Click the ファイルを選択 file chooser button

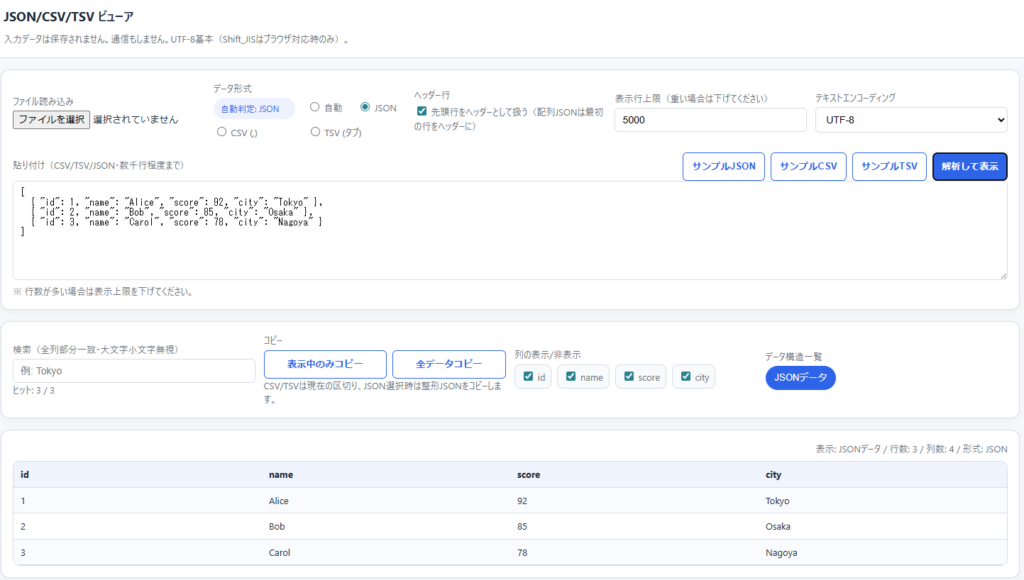point(51,119)
